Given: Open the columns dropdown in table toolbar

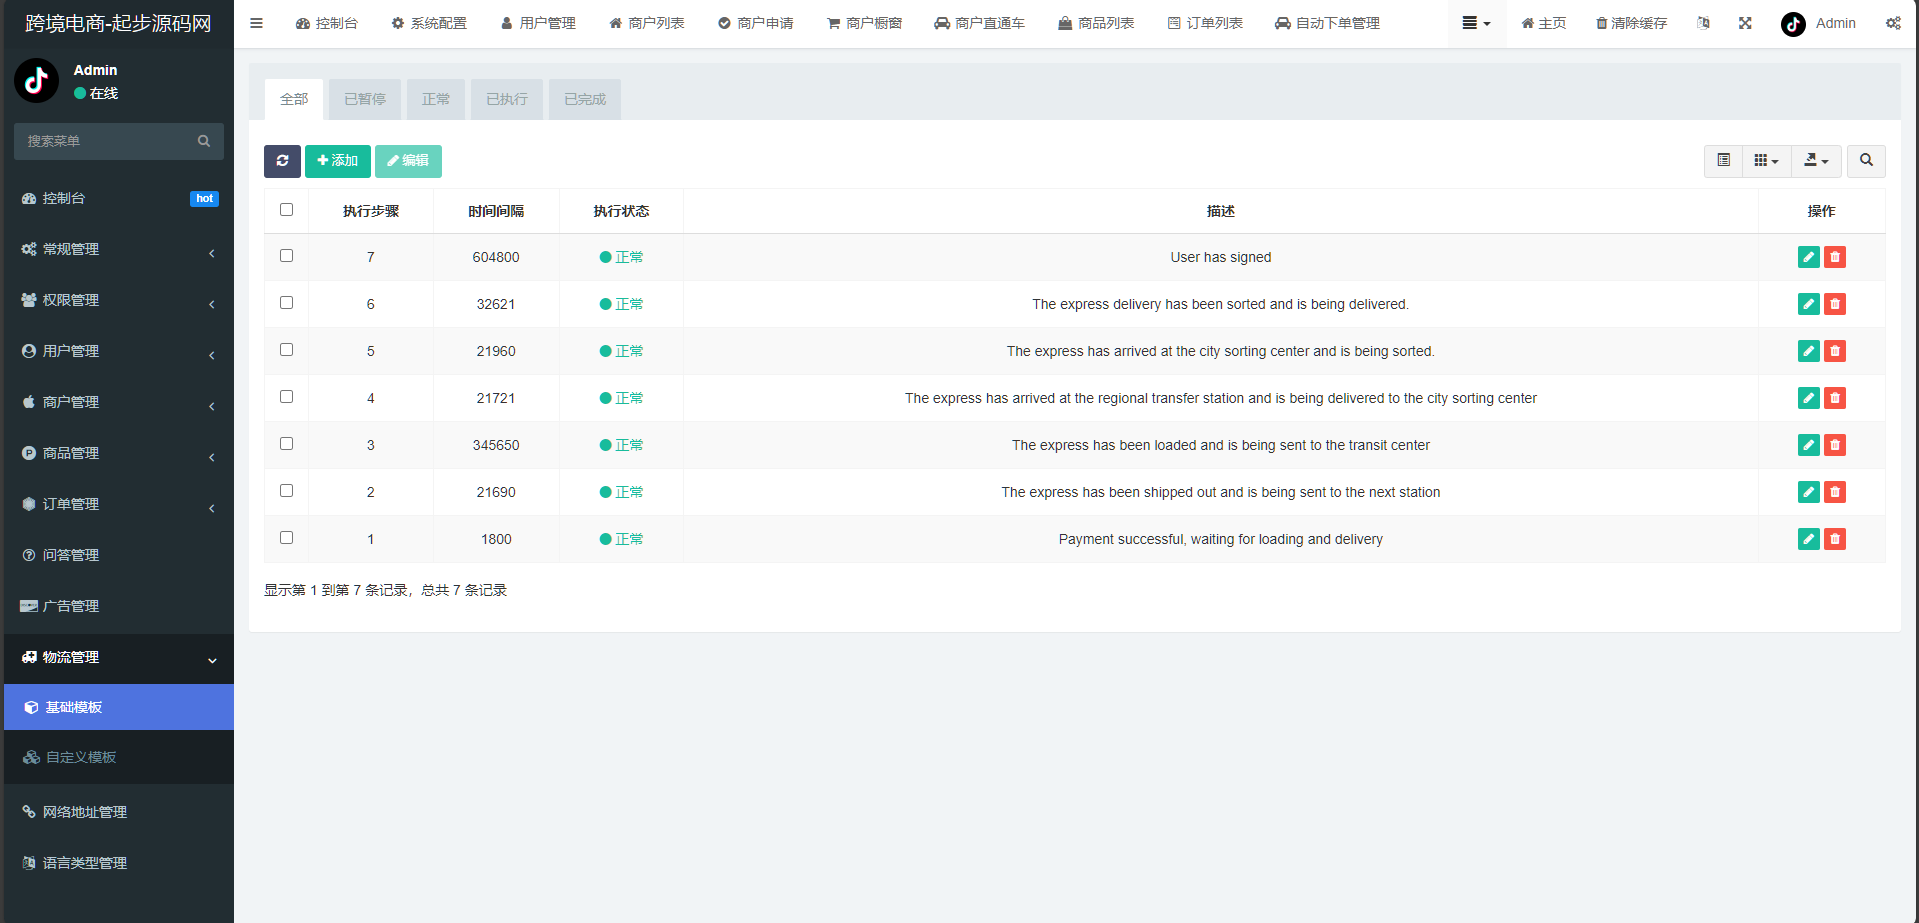Looking at the screenshot, I should pos(1766,161).
